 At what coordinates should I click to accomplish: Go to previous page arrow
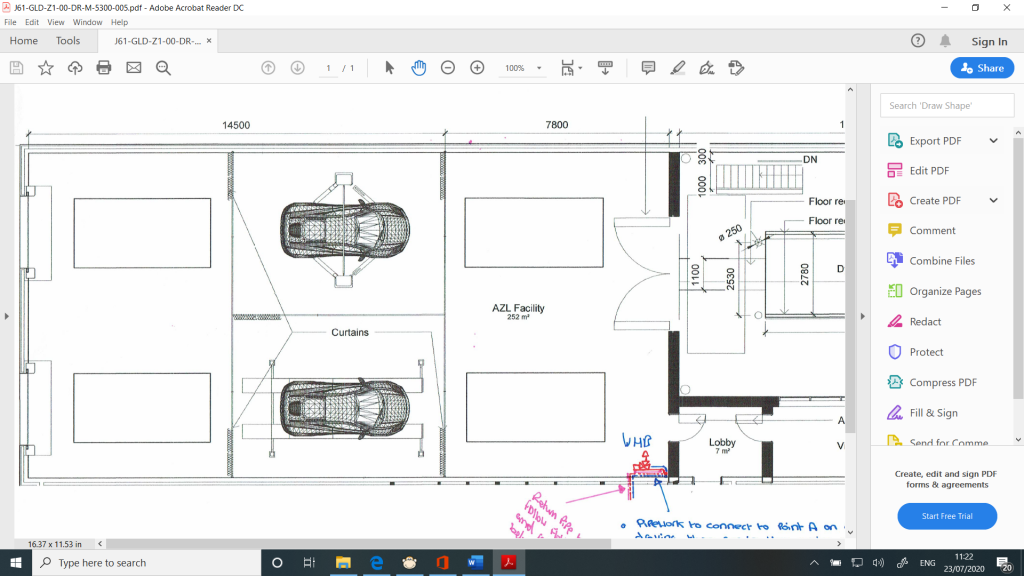268,68
